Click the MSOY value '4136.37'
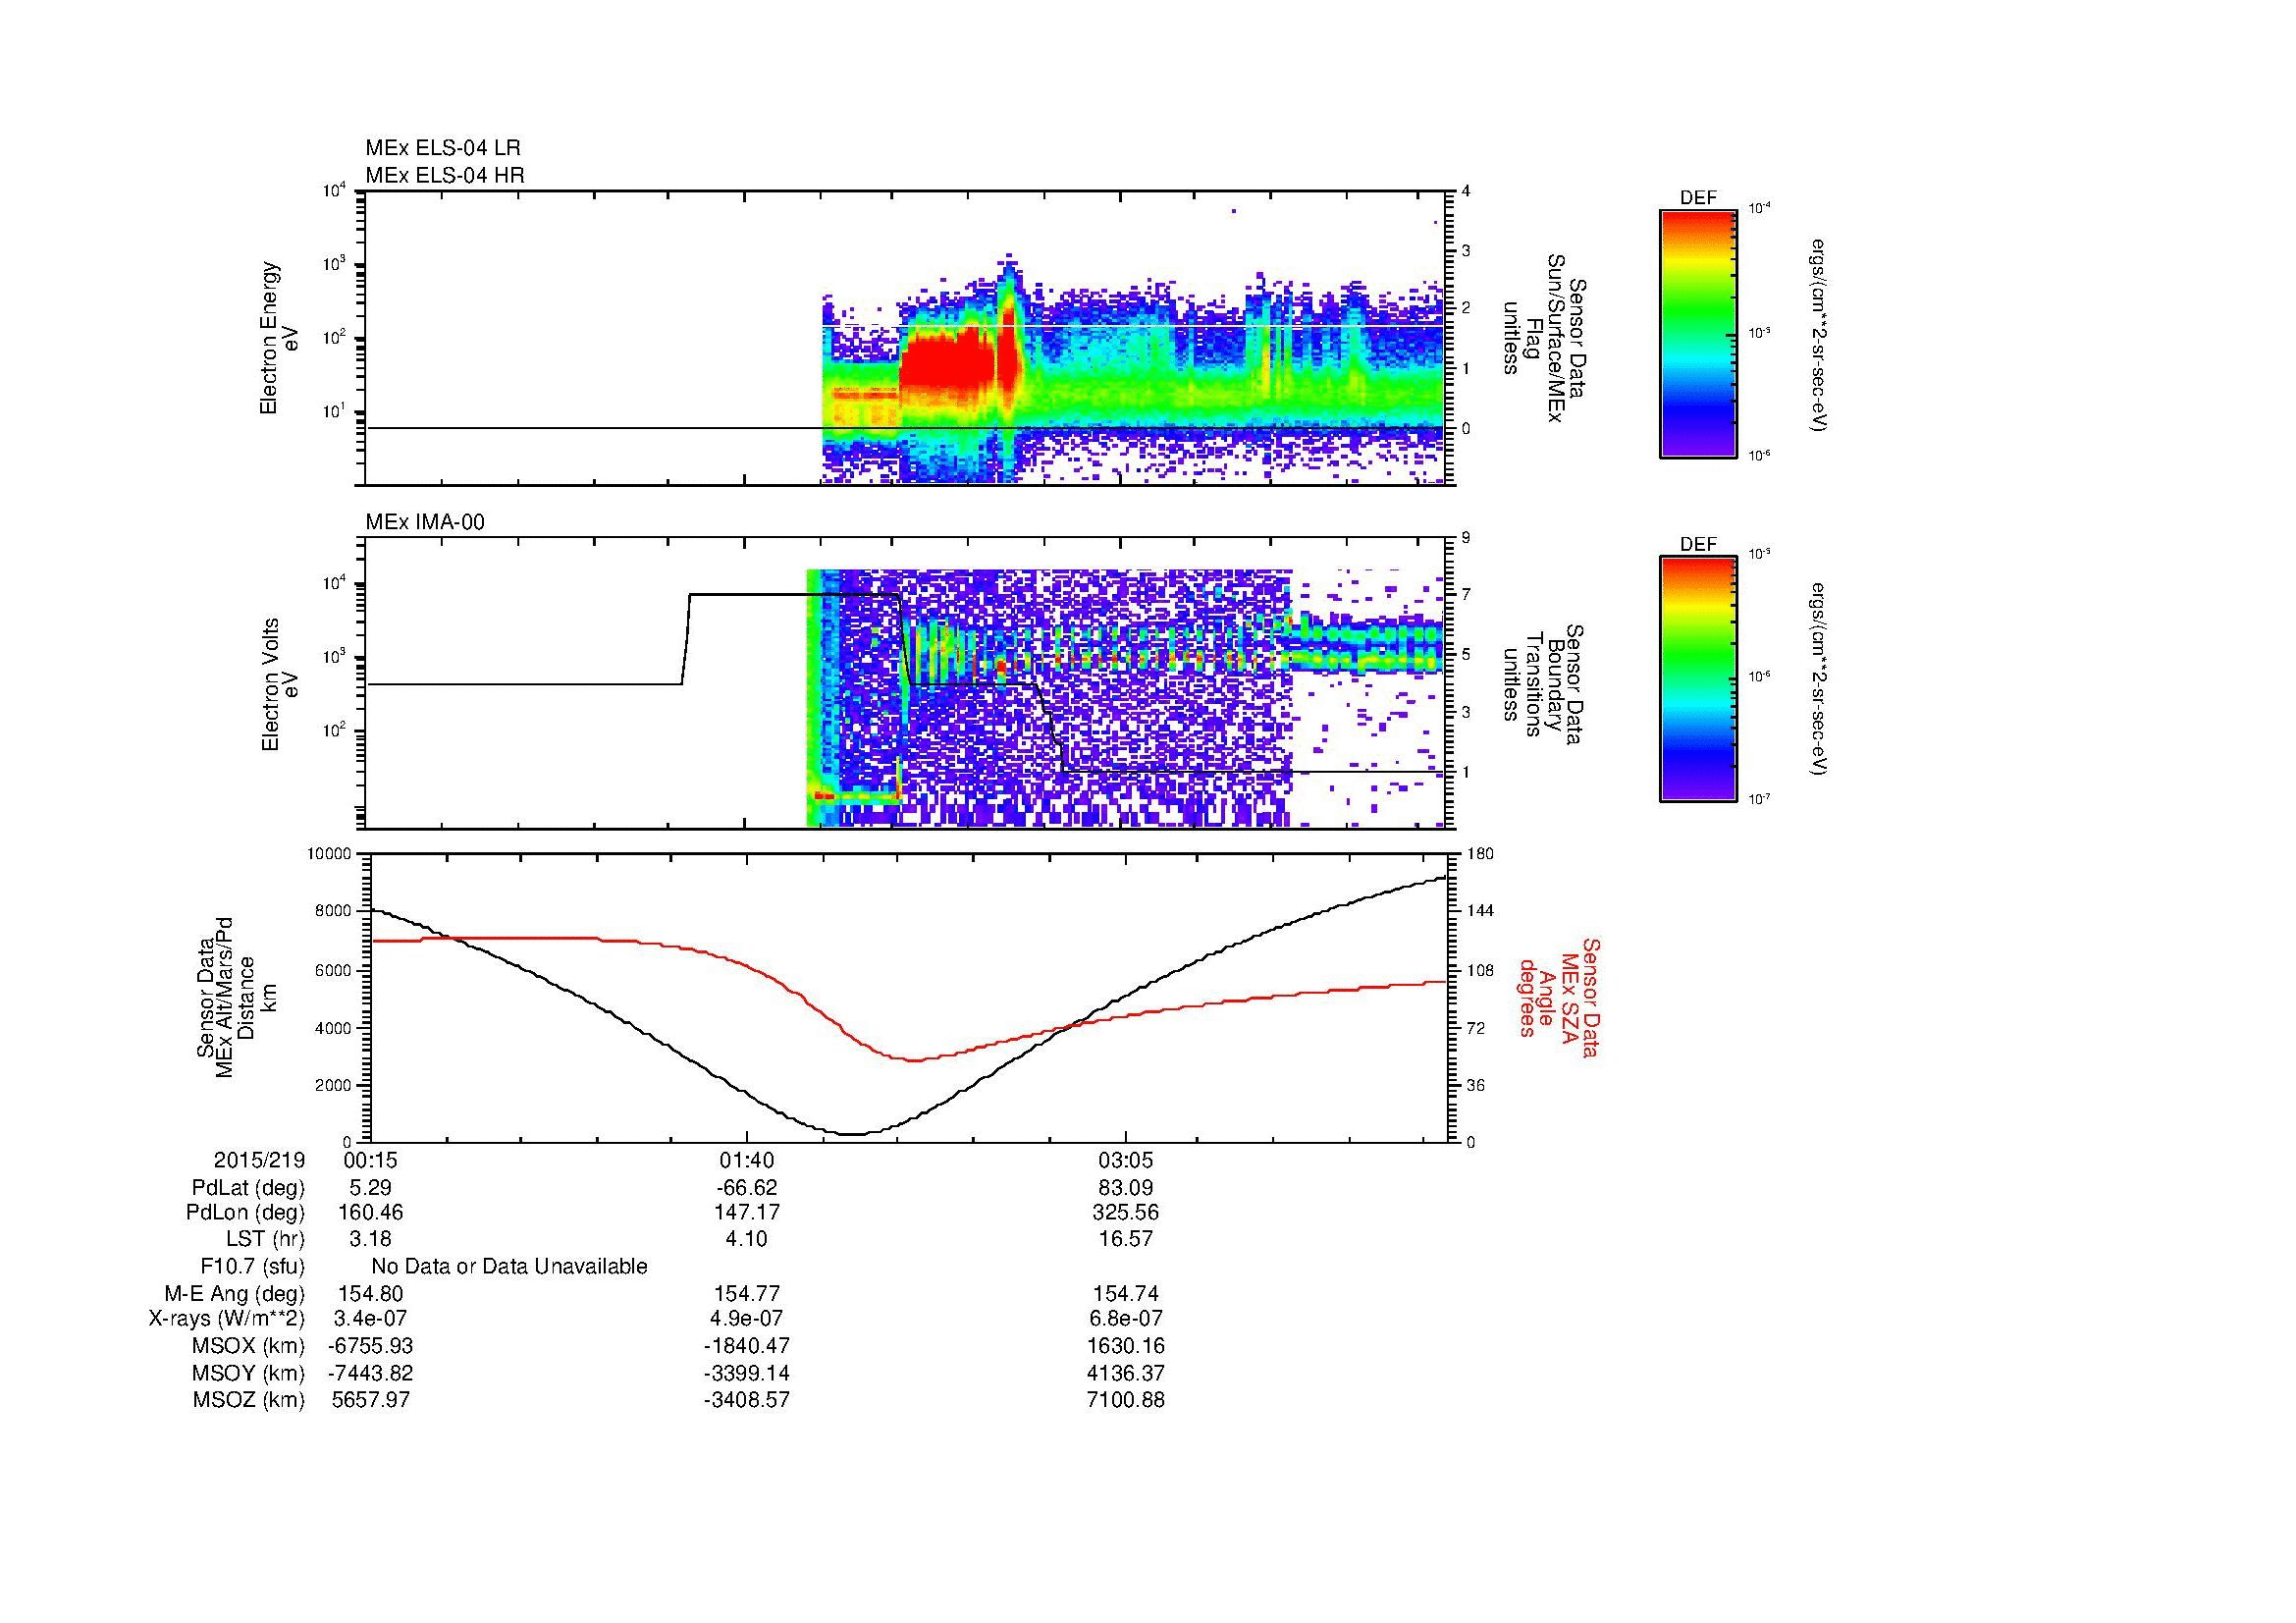The image size is (2296, 1623). click(x=1126, y=1373)
